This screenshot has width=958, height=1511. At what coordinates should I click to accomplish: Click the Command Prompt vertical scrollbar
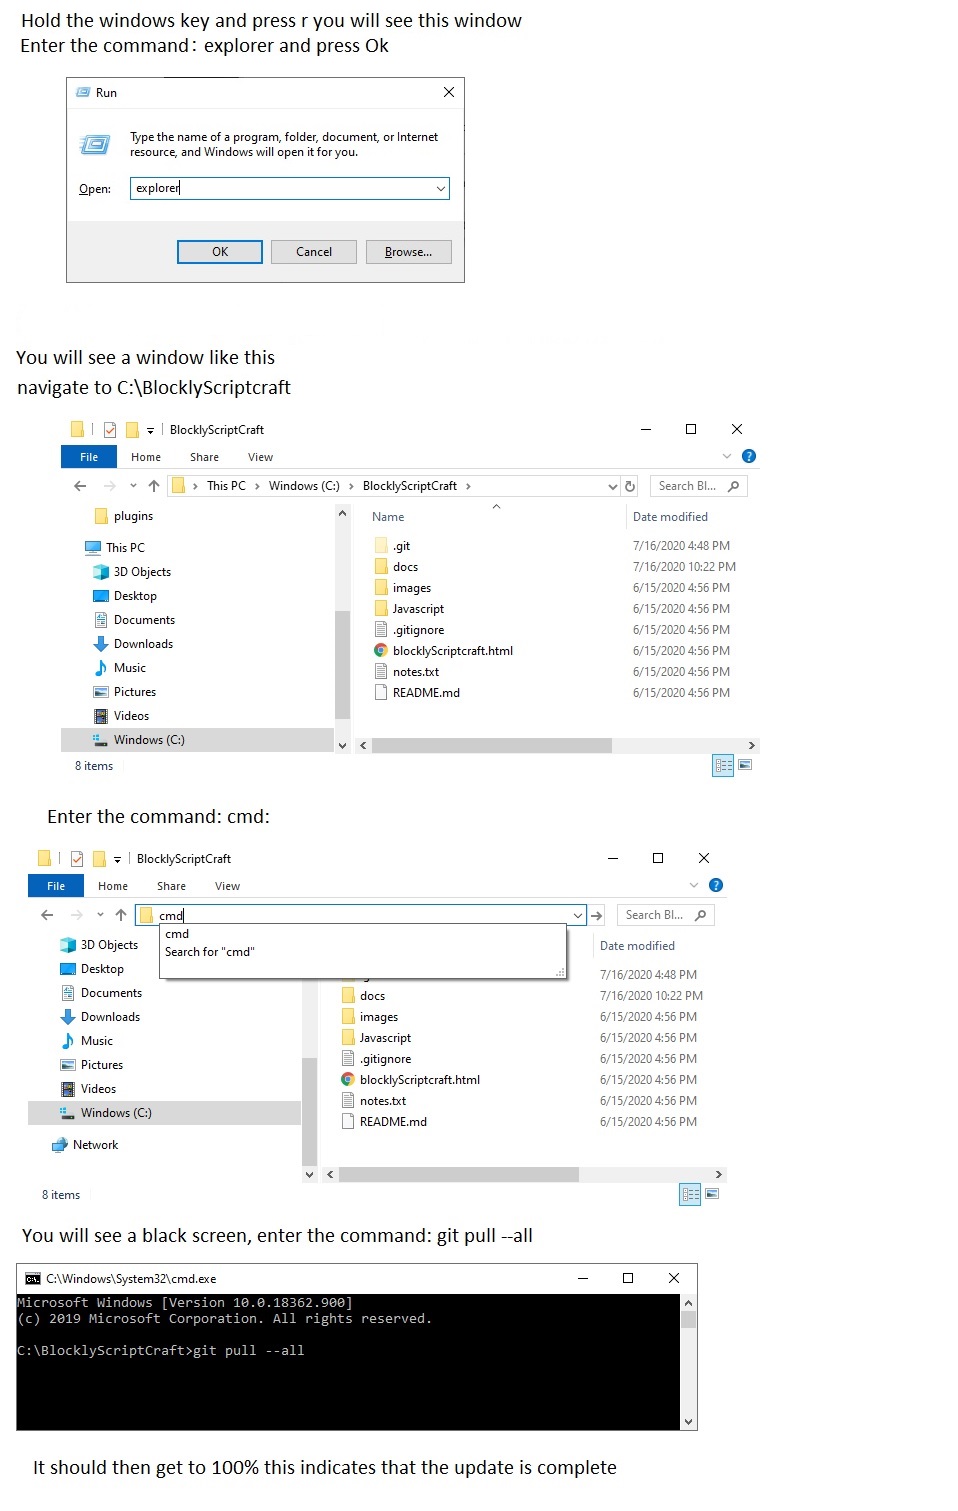coord(688,1360)
